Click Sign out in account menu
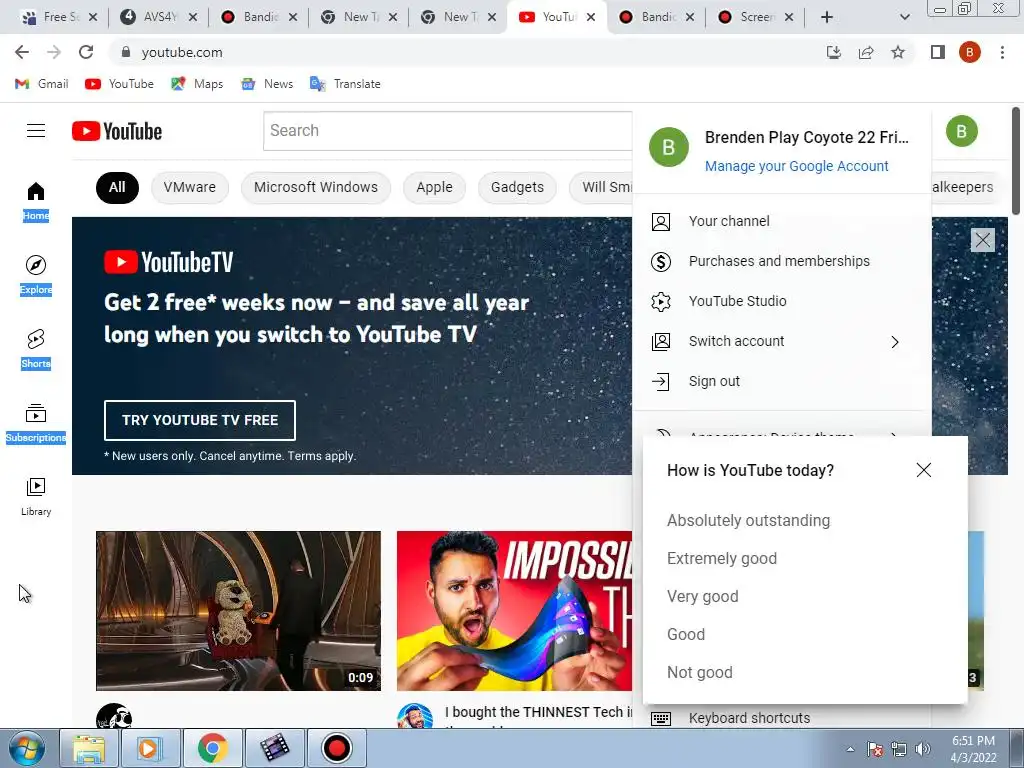 (x=782, y=381)
